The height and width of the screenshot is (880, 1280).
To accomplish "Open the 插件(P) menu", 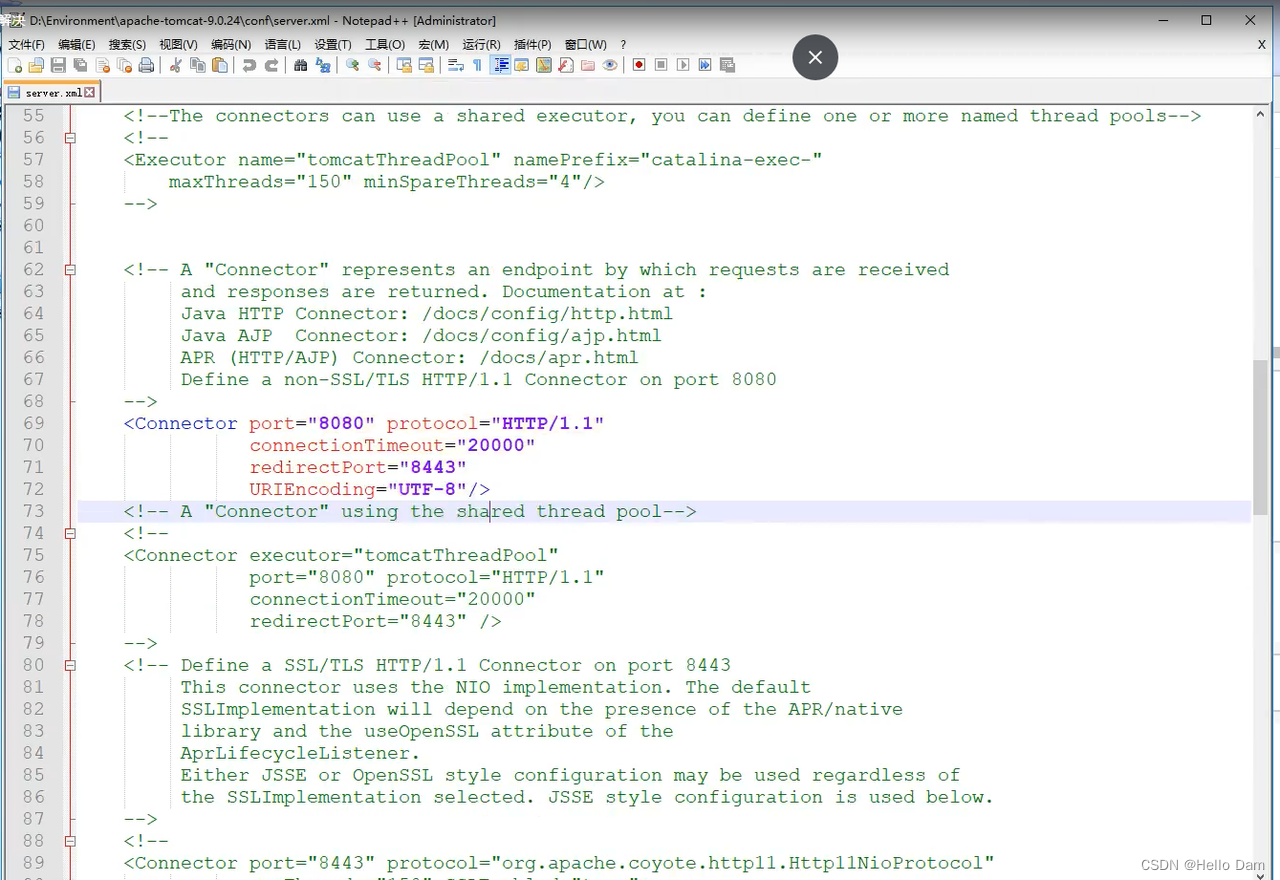I will (x=533, y=44).
